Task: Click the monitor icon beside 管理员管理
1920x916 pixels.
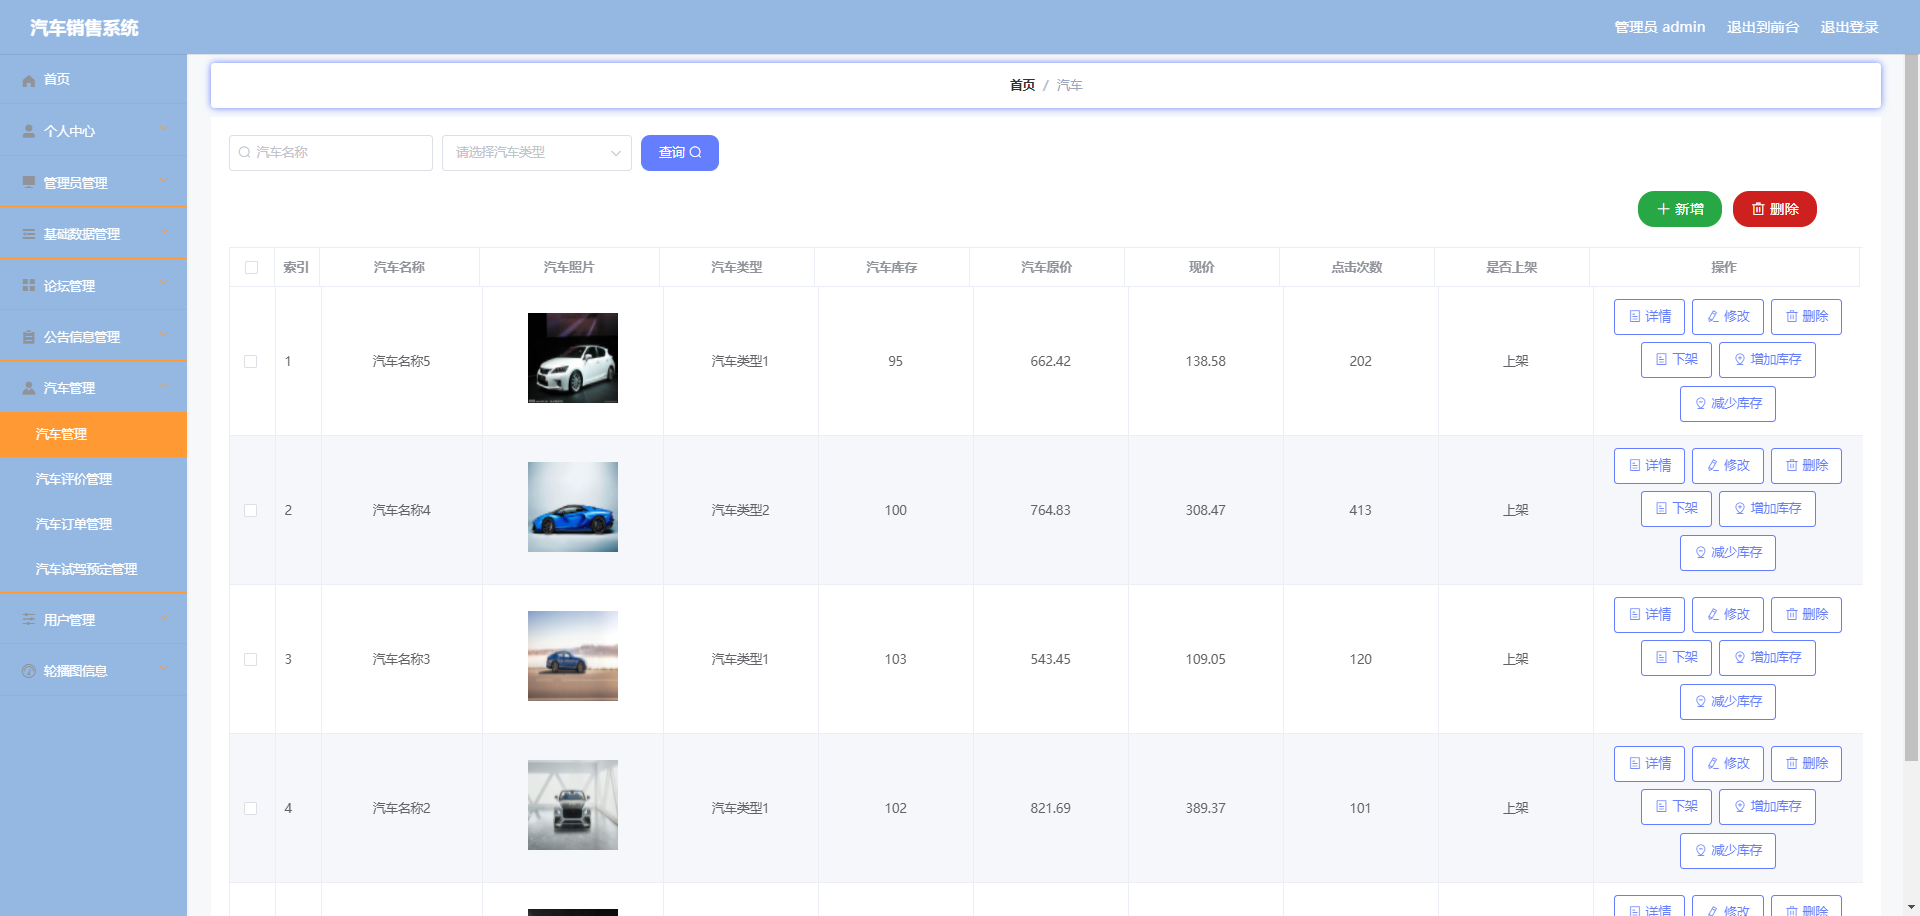Action: pos(29,183)
